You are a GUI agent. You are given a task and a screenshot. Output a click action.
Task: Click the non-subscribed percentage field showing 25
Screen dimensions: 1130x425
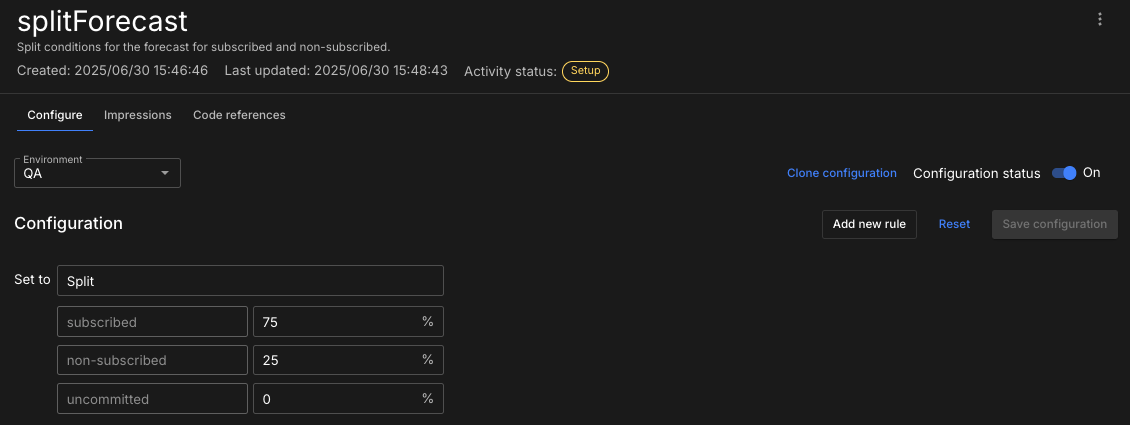335,360
